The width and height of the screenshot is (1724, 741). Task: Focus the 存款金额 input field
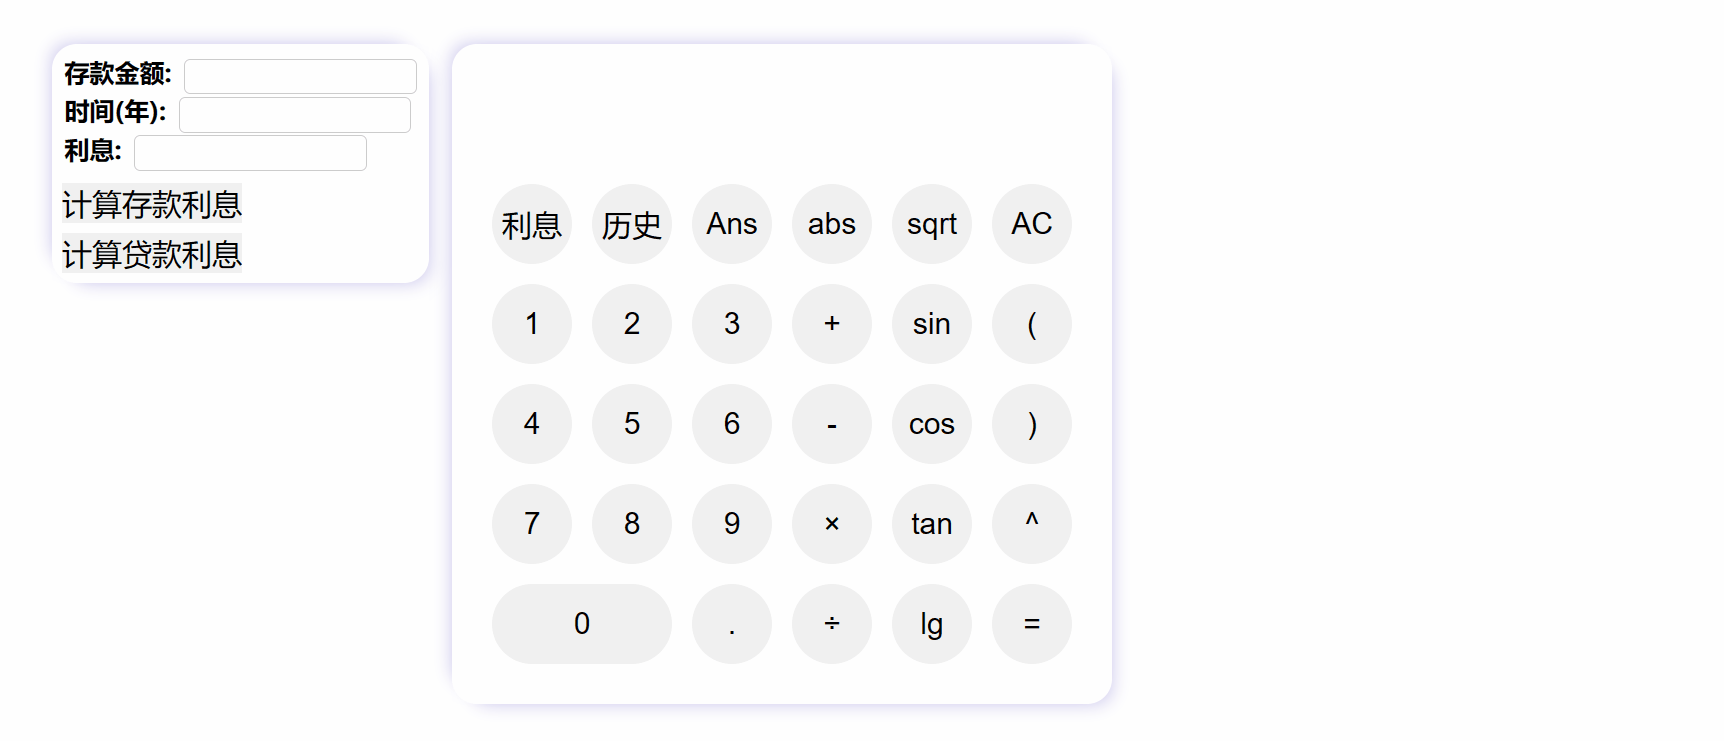tap(300, 76)
